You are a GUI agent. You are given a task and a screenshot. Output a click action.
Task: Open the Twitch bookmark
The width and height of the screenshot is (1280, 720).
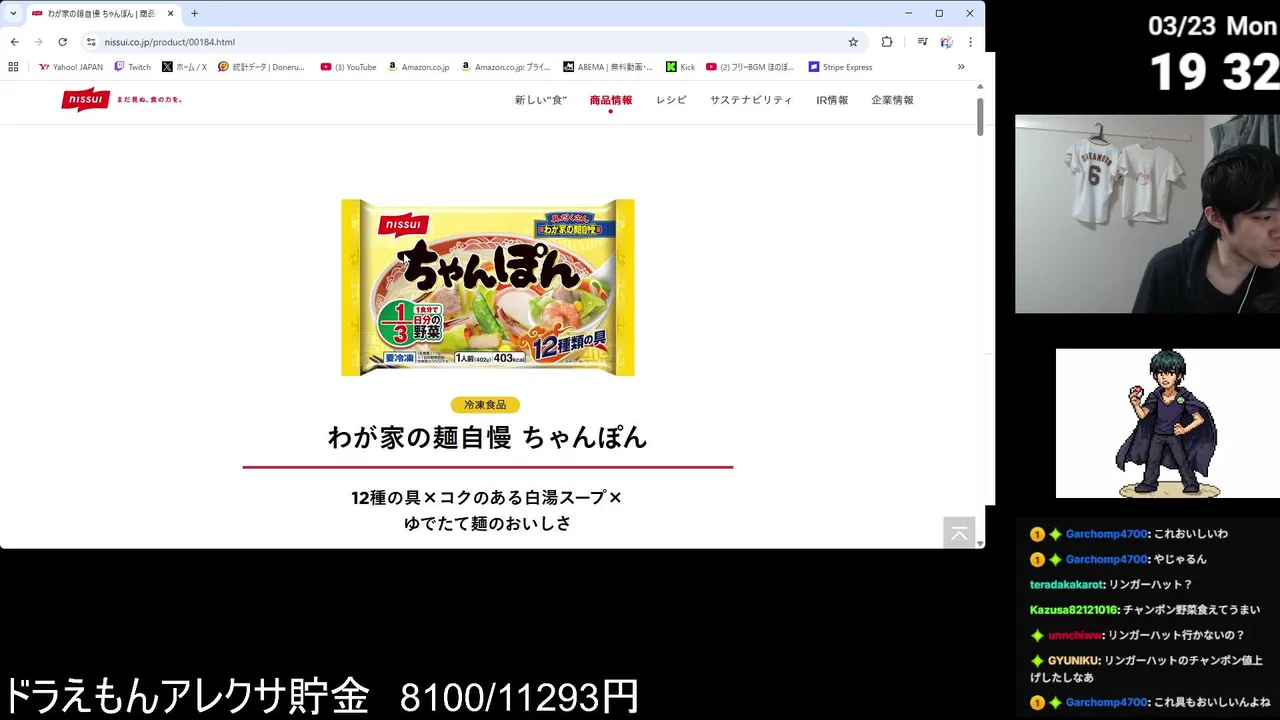click(x=133, y=67)
